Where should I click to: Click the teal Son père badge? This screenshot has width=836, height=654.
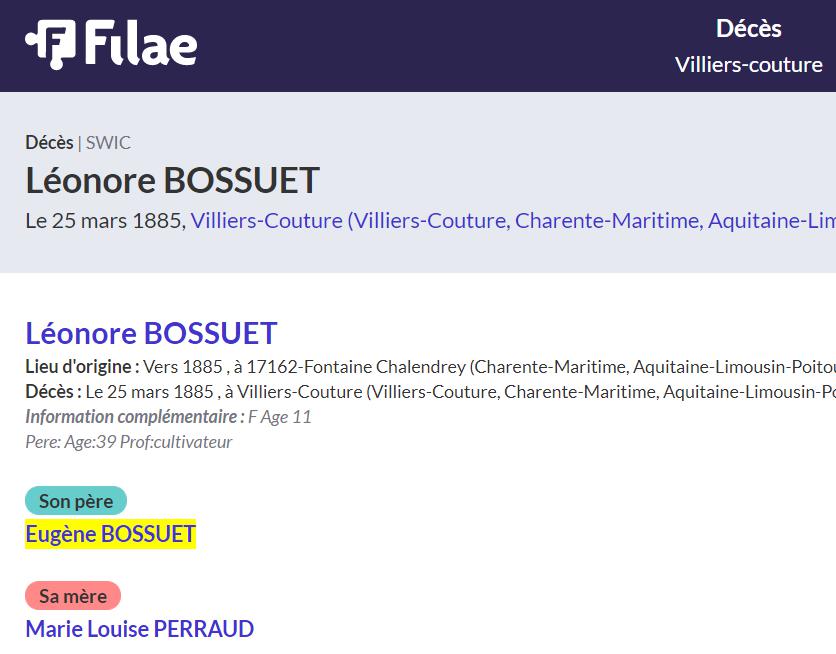pos(76,501)
